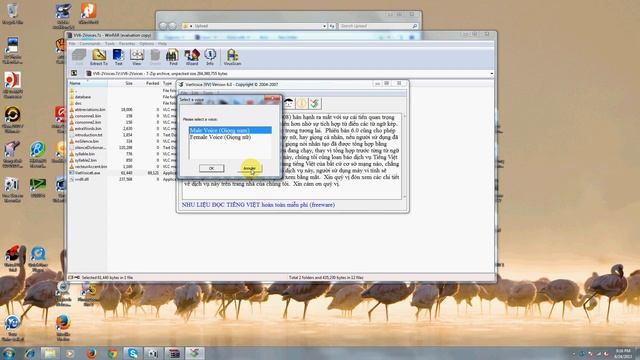Run VirusScan from WinRAR toolbar
This screenshot has width=640, height=360.
point(232,57)
